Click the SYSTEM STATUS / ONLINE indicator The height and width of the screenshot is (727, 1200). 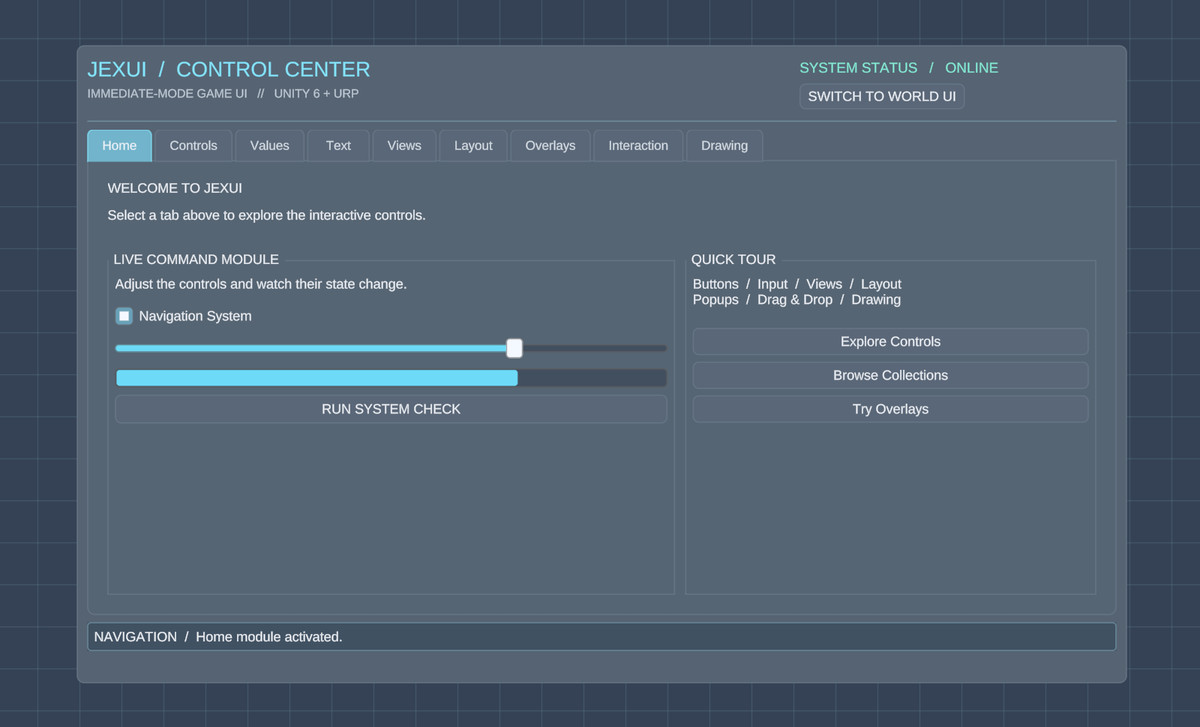pos(899,68)
